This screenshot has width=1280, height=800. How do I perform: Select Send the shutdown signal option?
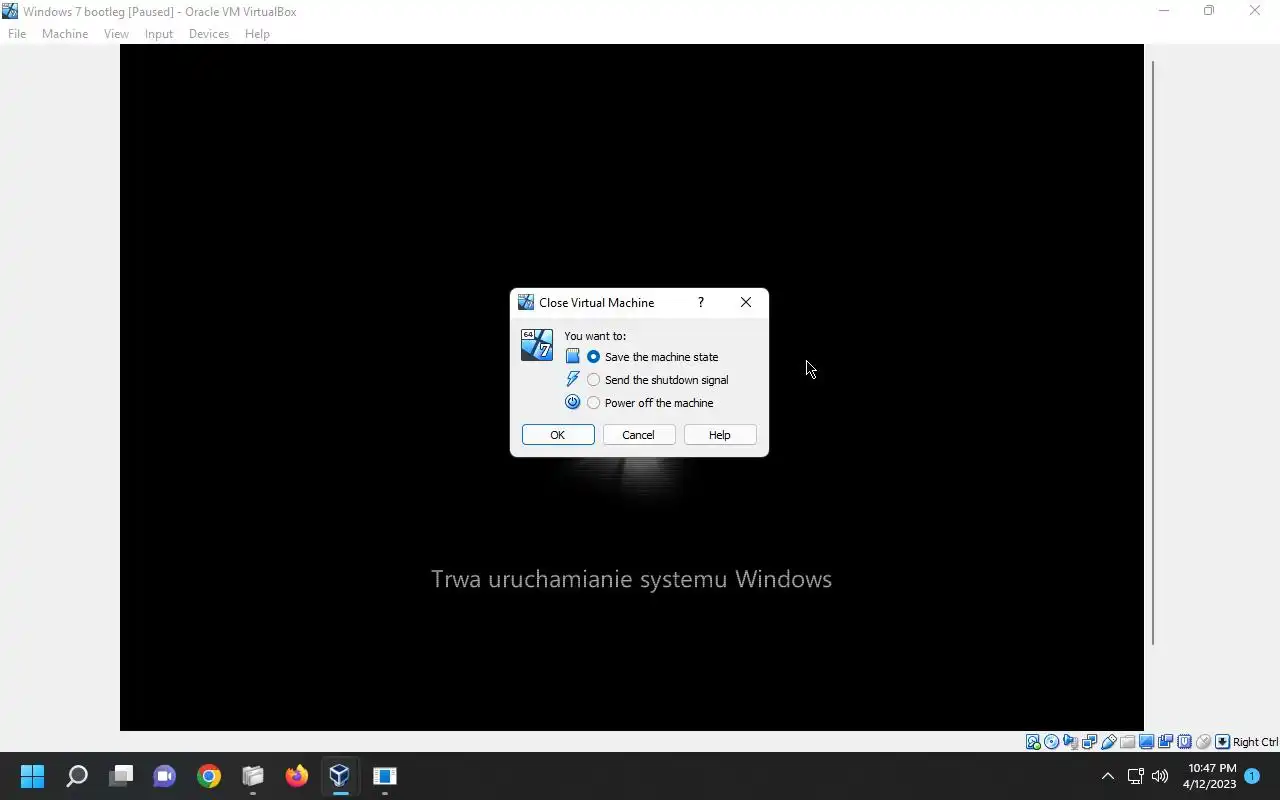(657, 380)
